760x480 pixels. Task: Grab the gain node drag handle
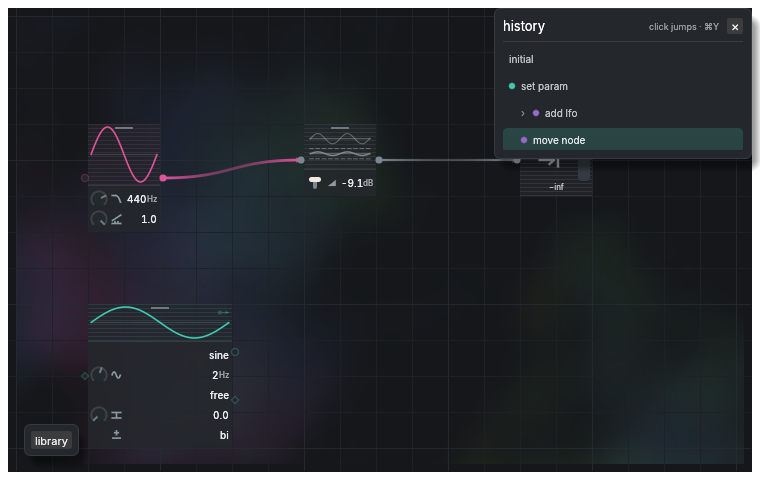coord(340,128)
